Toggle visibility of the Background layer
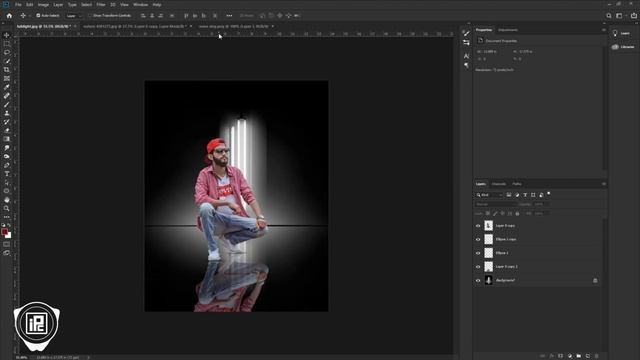This screenshot has height=360, width=640. click(x=478, y=280)
